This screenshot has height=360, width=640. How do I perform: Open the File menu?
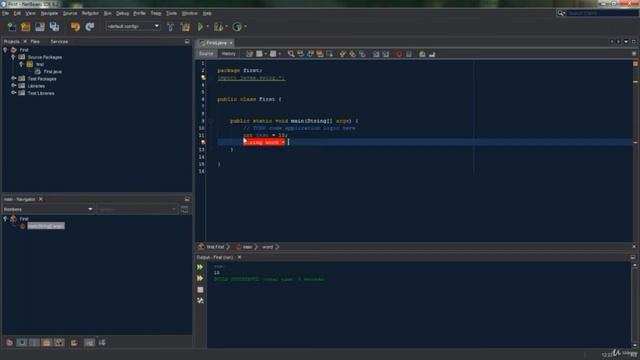(5, 13)
